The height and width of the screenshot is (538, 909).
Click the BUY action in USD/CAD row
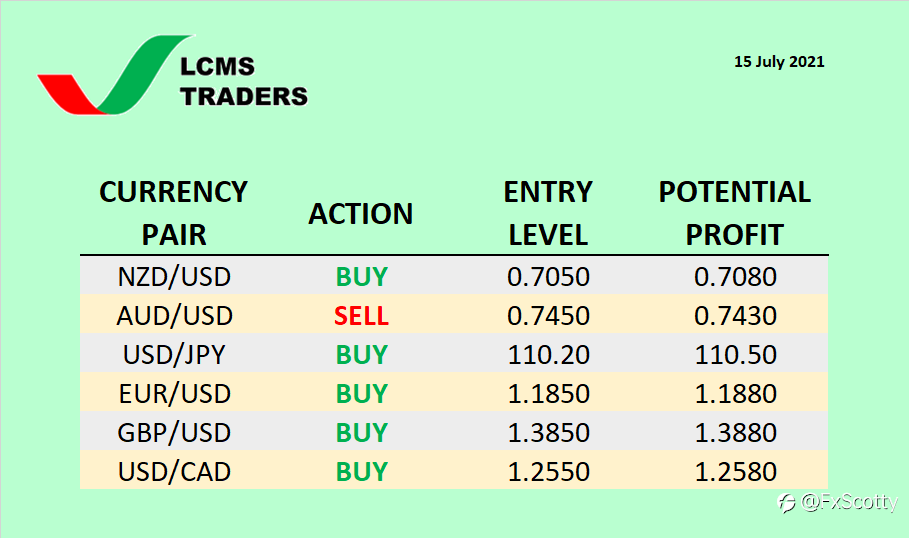pyautogui.click(x=362, y=472)
